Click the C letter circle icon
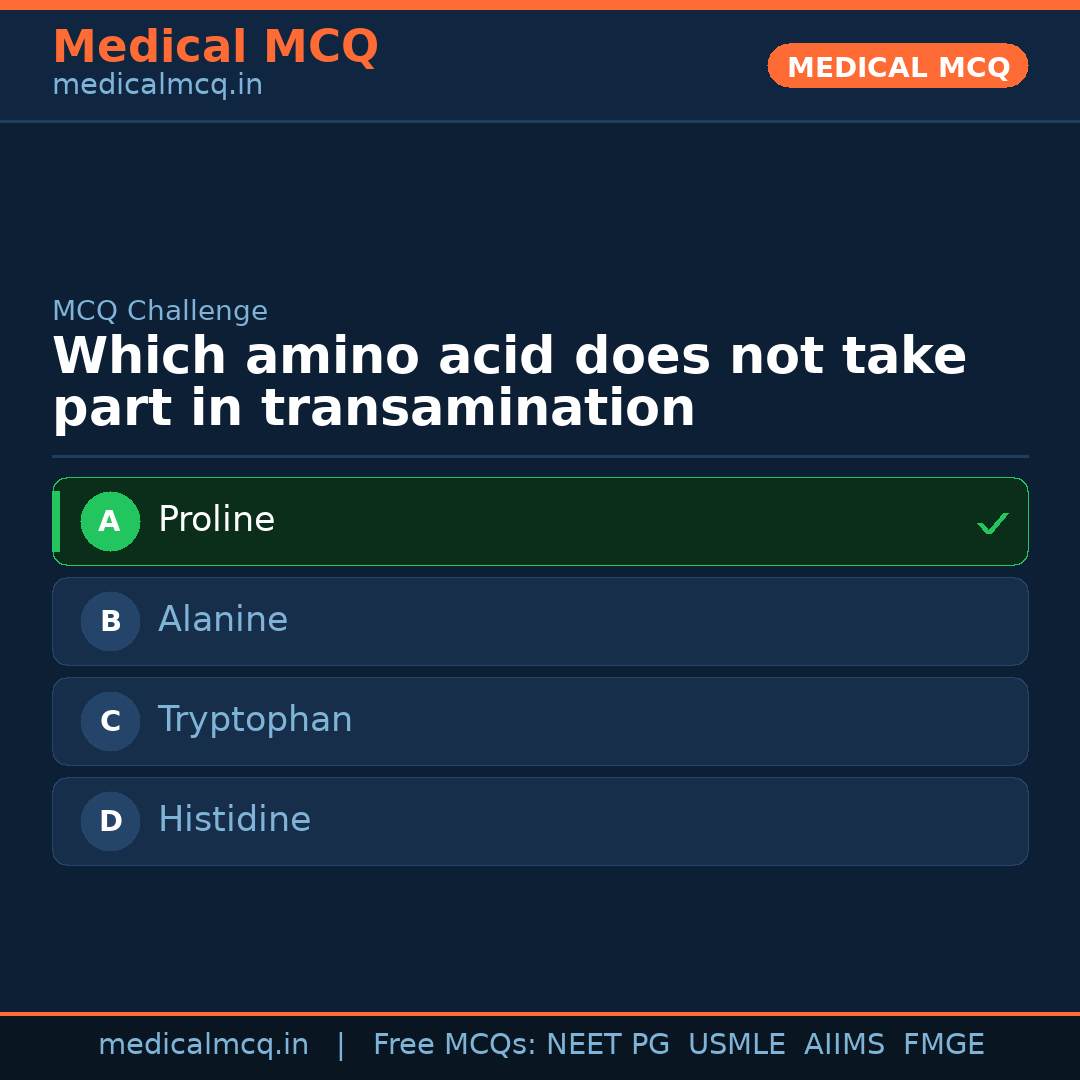The height and width of the screenshot is (1080, 1080). pyautogui.click(x=110, y=721)
